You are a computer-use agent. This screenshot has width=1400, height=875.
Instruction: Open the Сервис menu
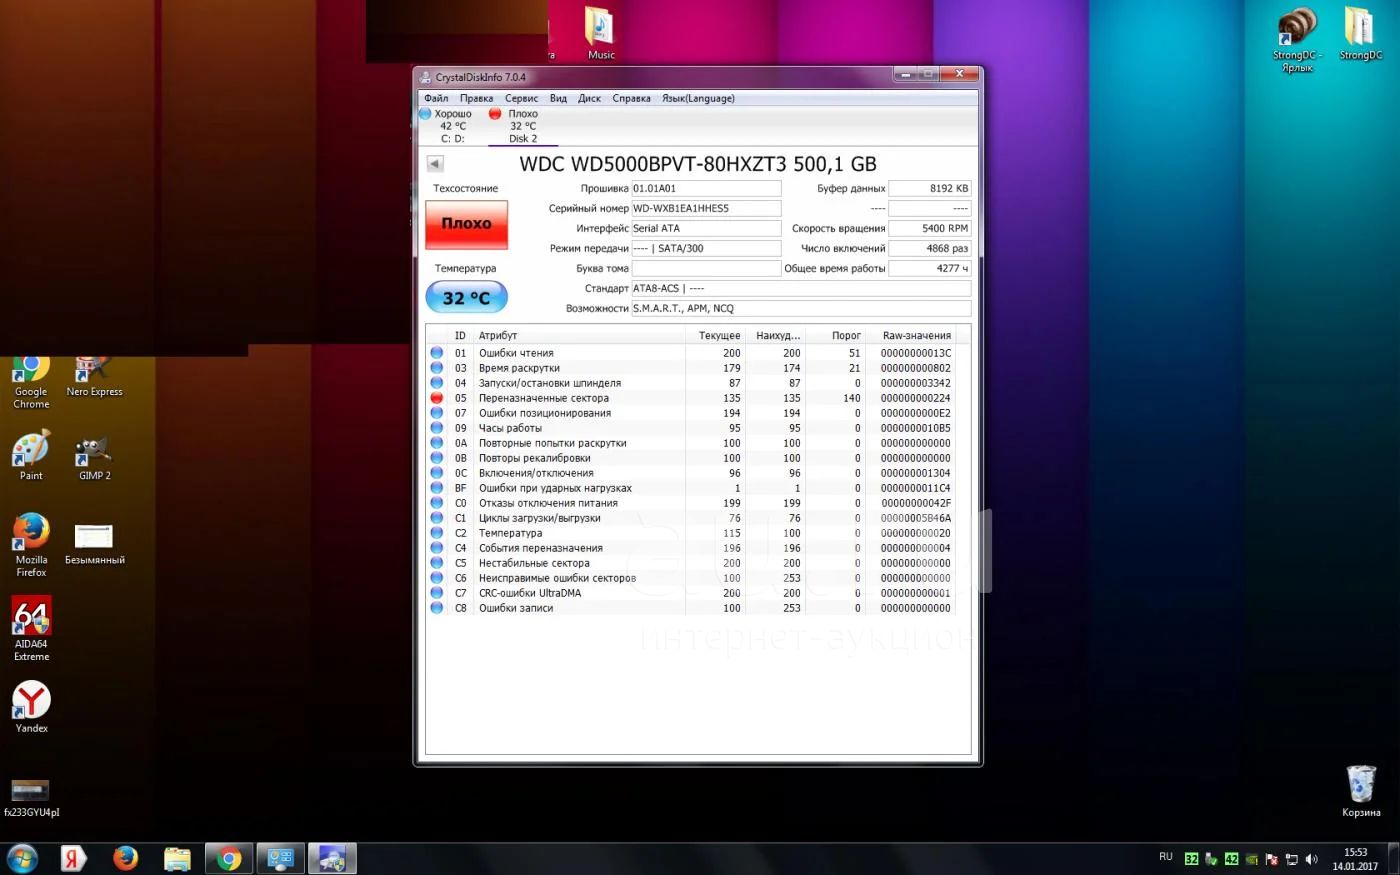tap(521, 98)
